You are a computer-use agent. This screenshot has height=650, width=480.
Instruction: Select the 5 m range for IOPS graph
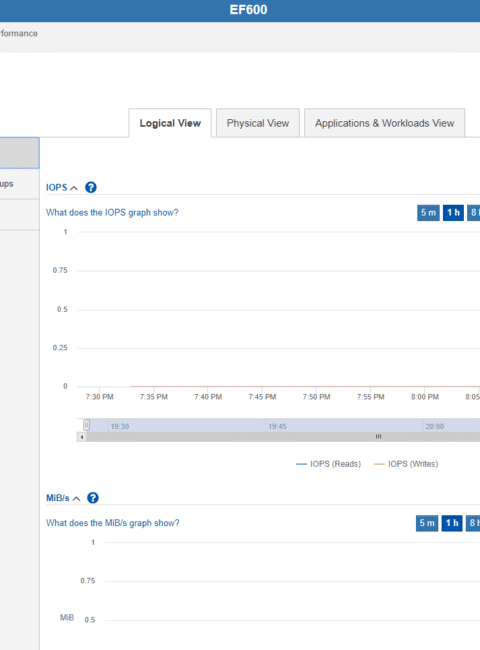pos(428,213)
